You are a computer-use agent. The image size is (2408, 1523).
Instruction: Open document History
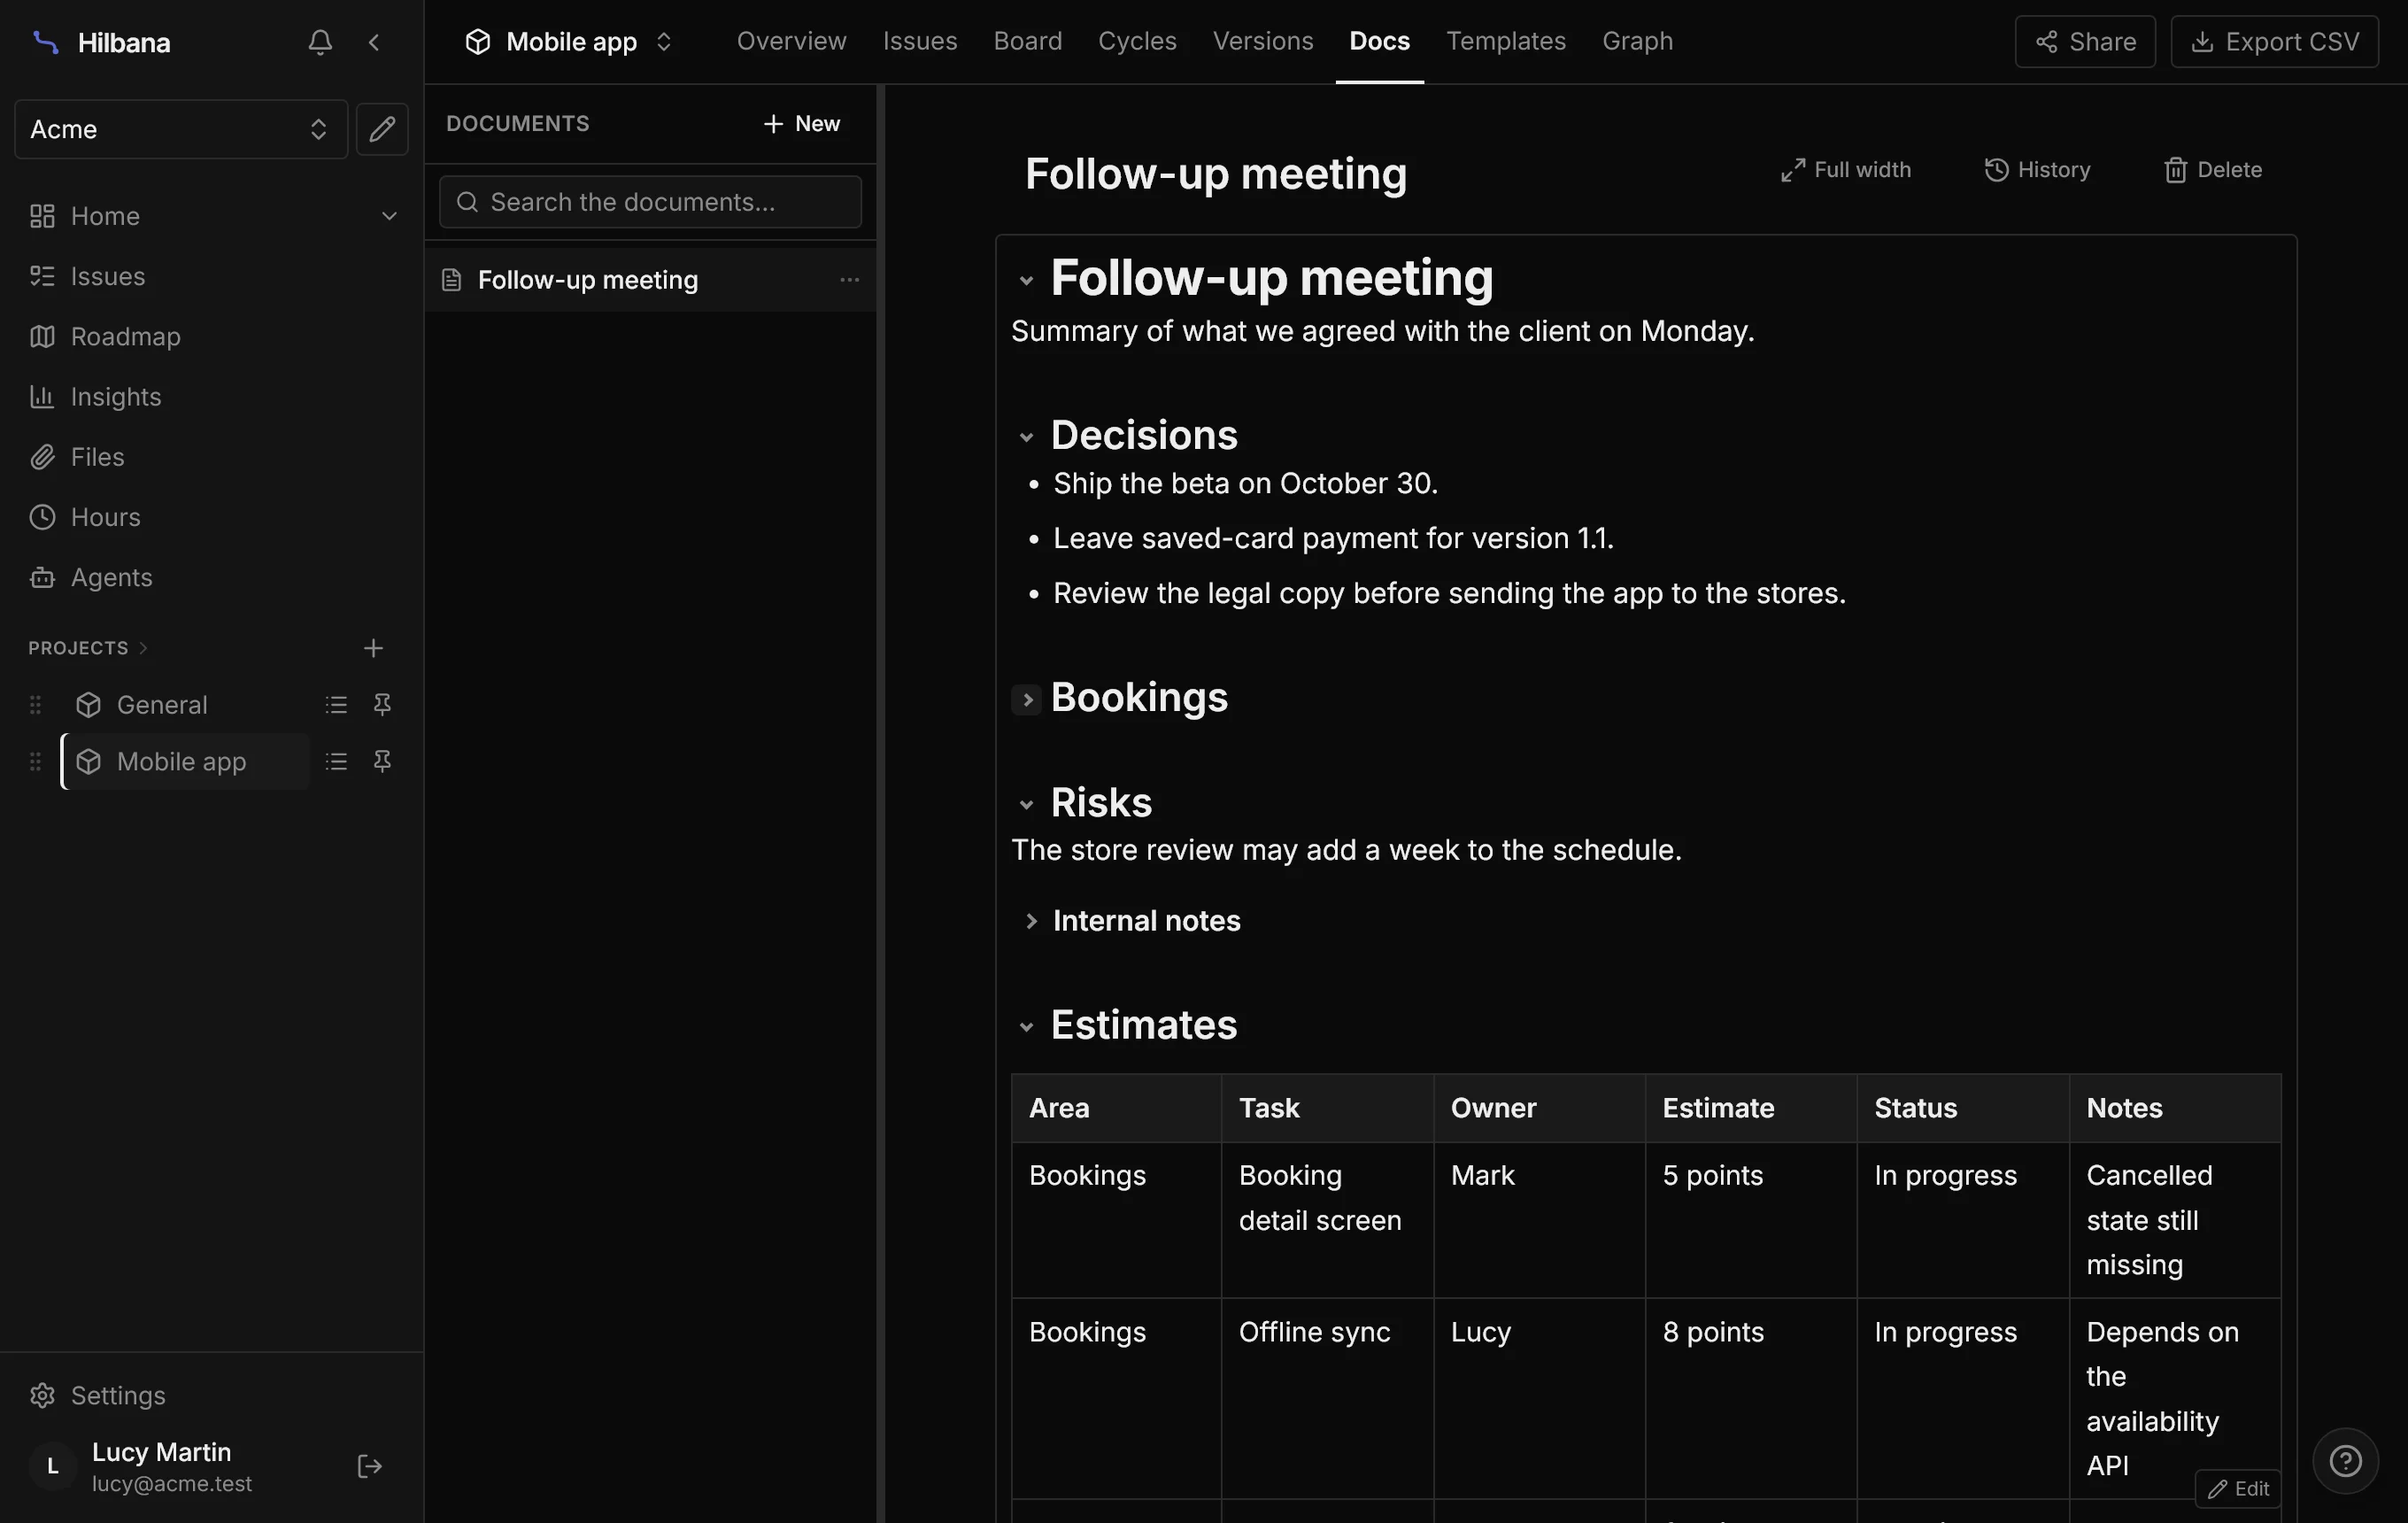[x=2037, y=170]
